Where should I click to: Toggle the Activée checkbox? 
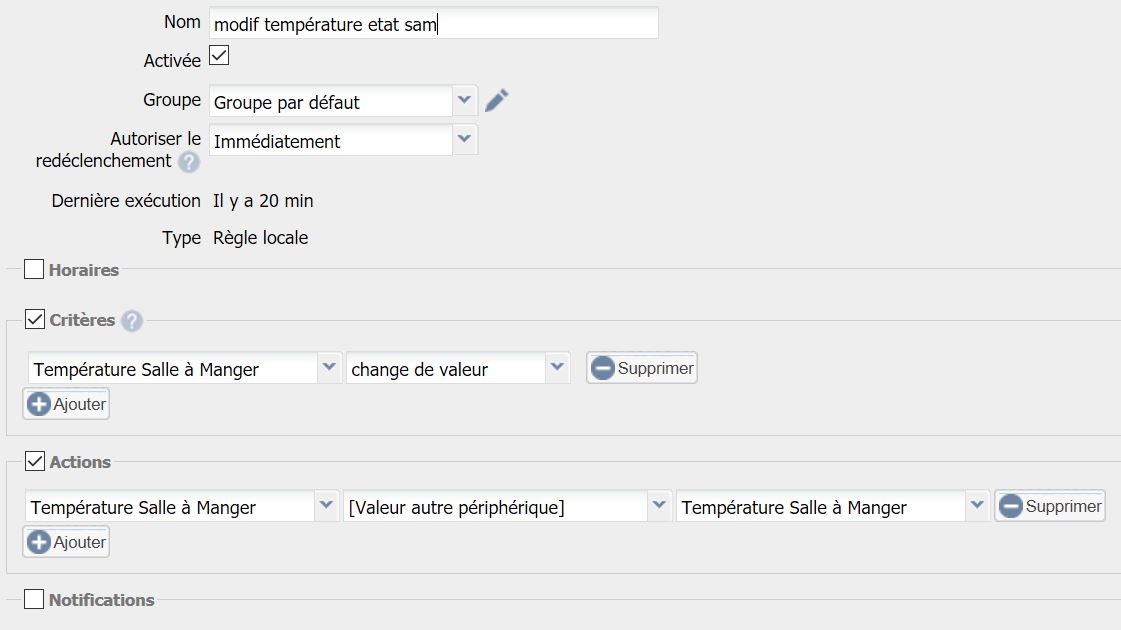click(x=219, y=56)
